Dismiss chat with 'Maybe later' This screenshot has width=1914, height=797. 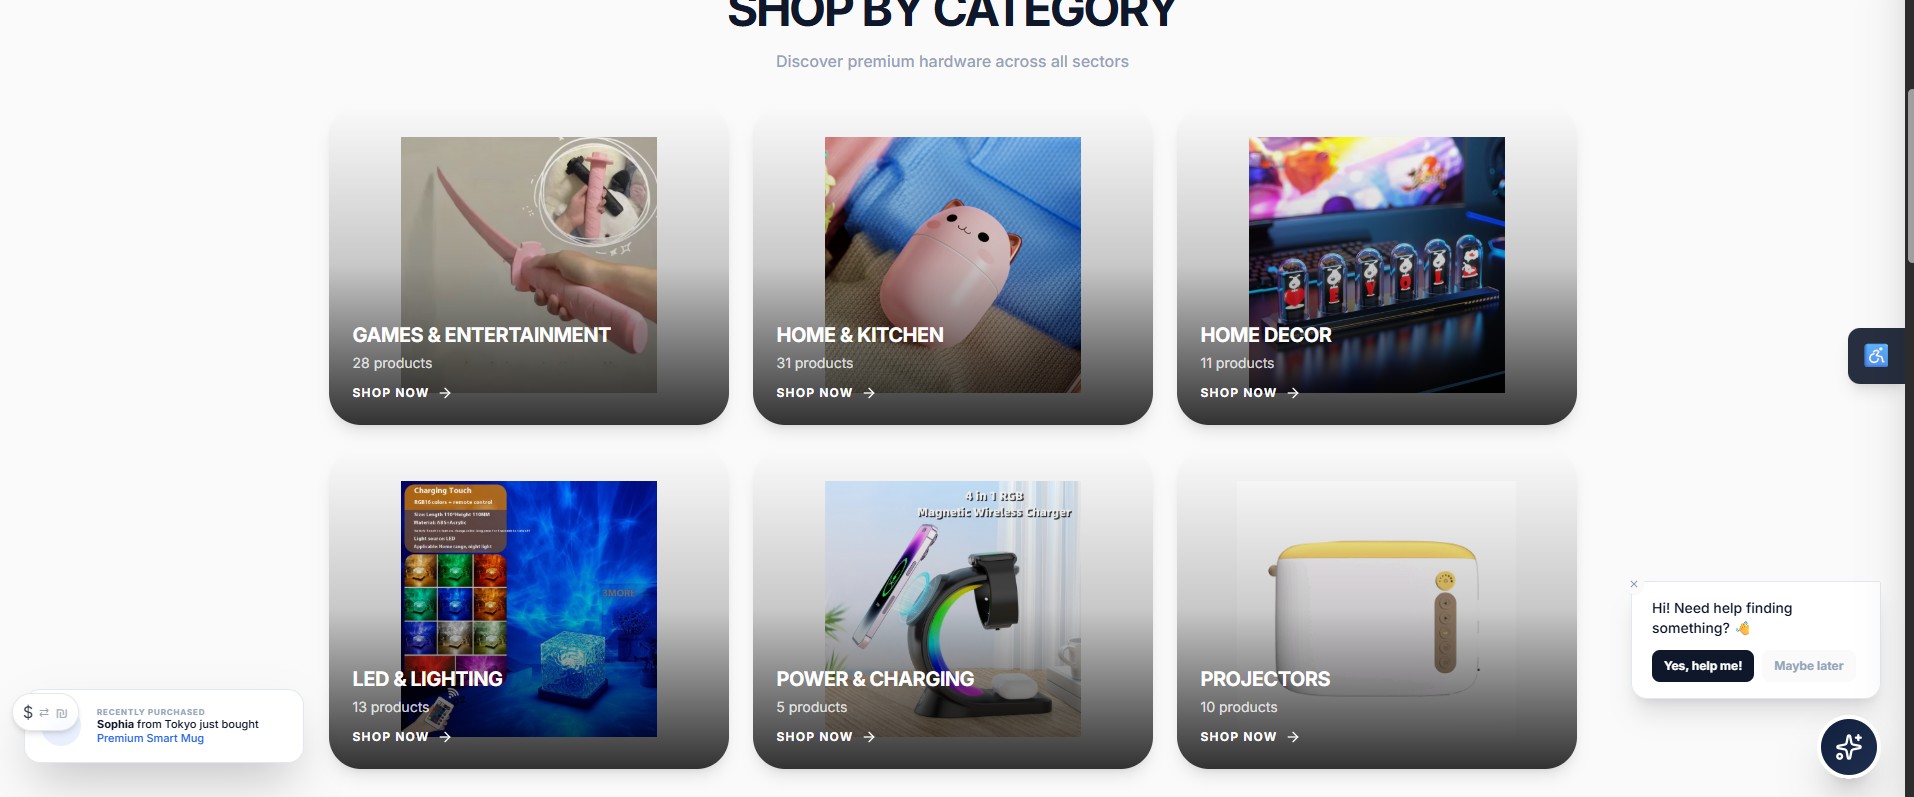pos(1808,666)
